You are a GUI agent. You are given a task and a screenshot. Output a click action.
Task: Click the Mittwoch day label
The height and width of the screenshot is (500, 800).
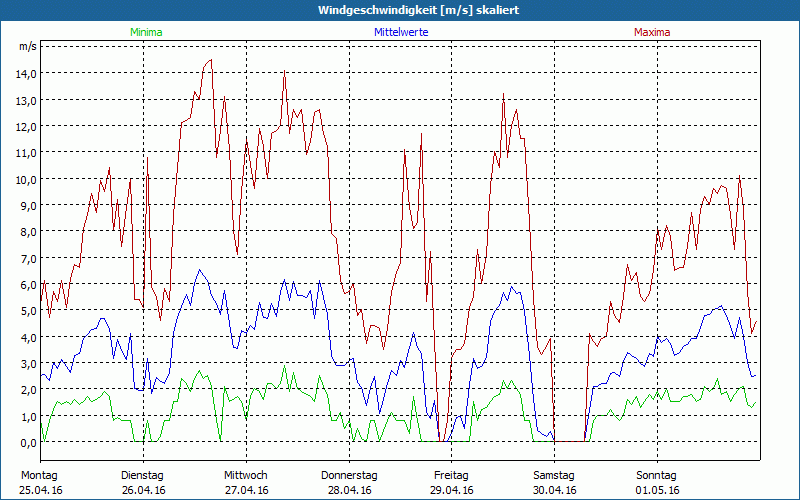point(246,476)
